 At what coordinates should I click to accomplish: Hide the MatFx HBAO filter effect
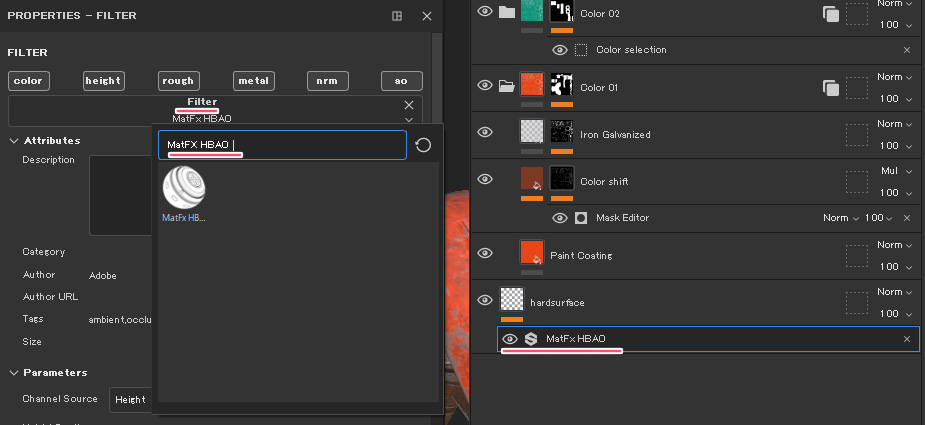[x=510, y=339]
